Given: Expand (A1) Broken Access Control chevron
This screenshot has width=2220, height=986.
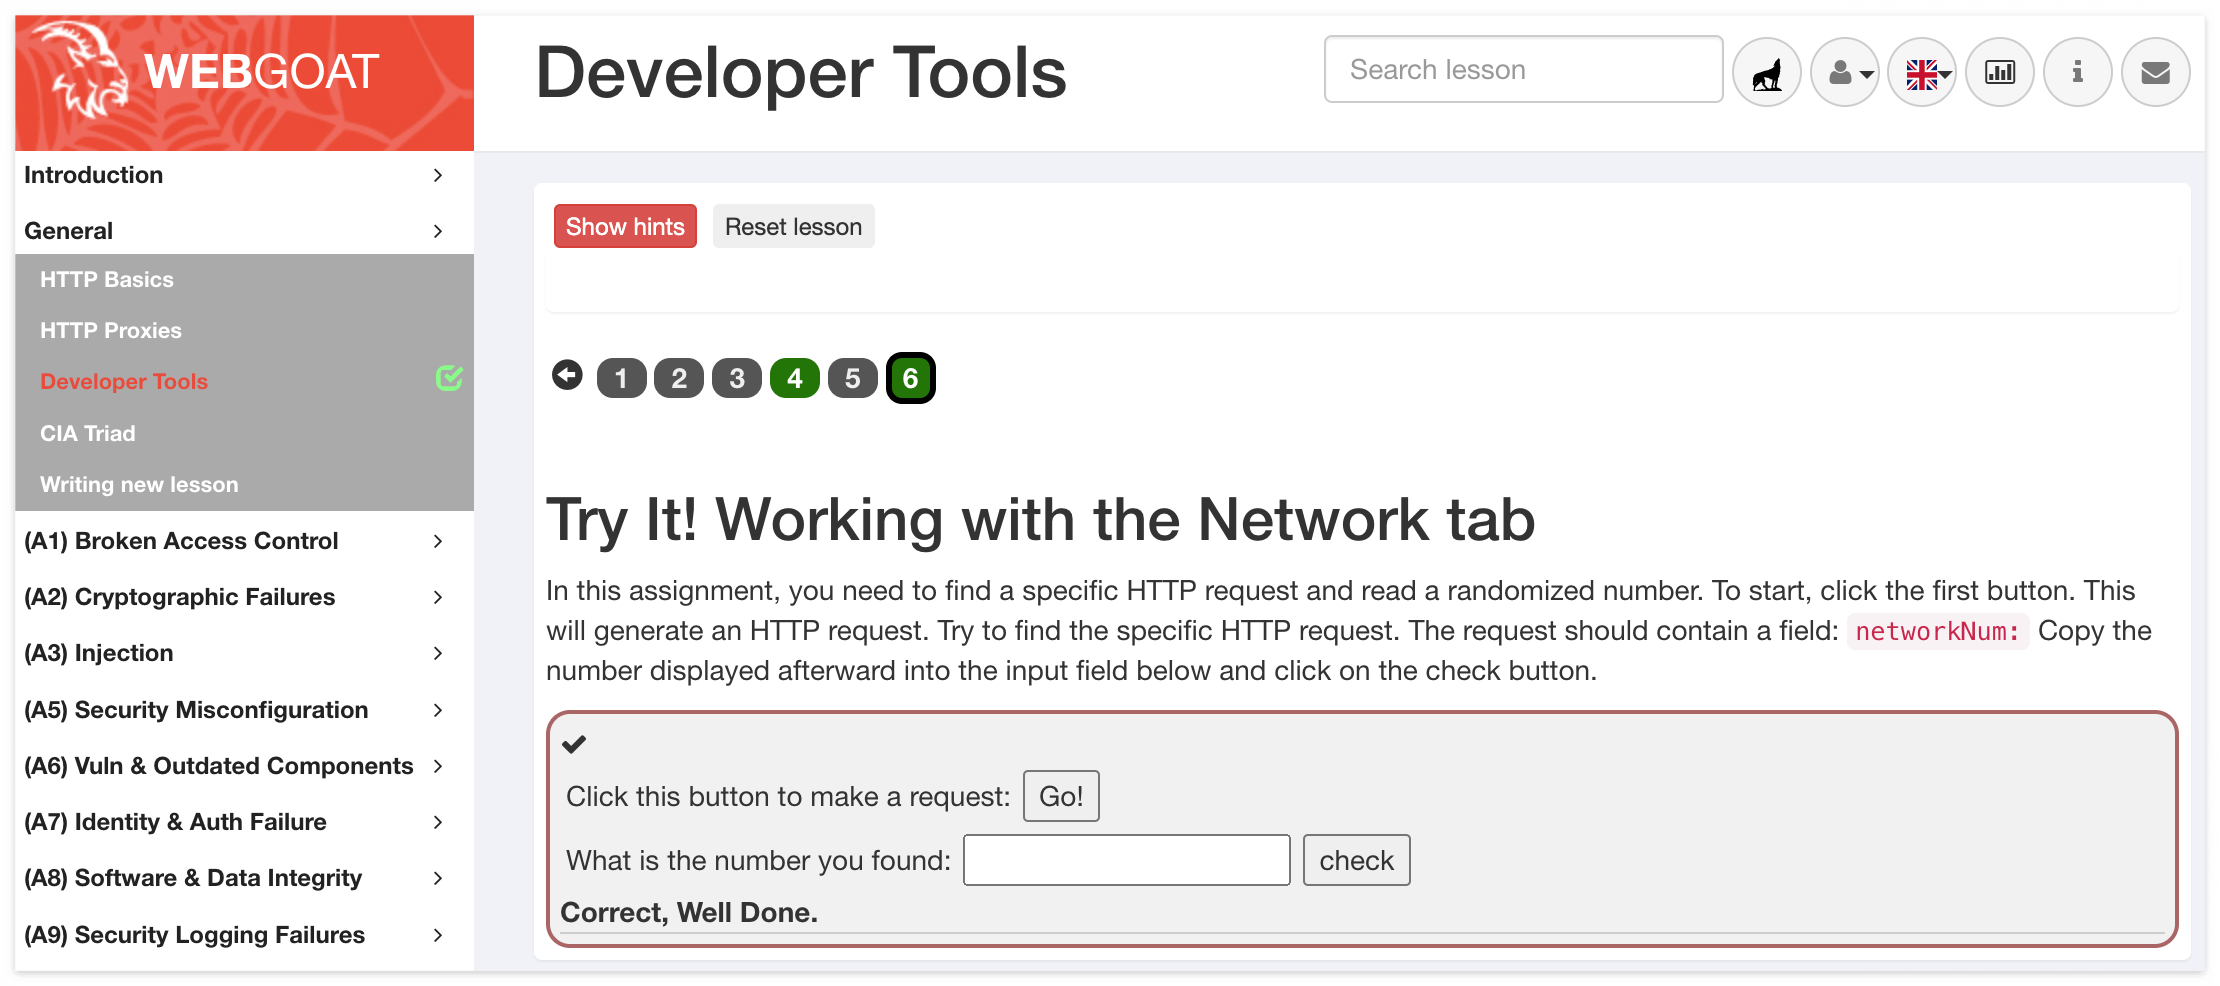Looking at the screenshot, I should click(438, 541).
